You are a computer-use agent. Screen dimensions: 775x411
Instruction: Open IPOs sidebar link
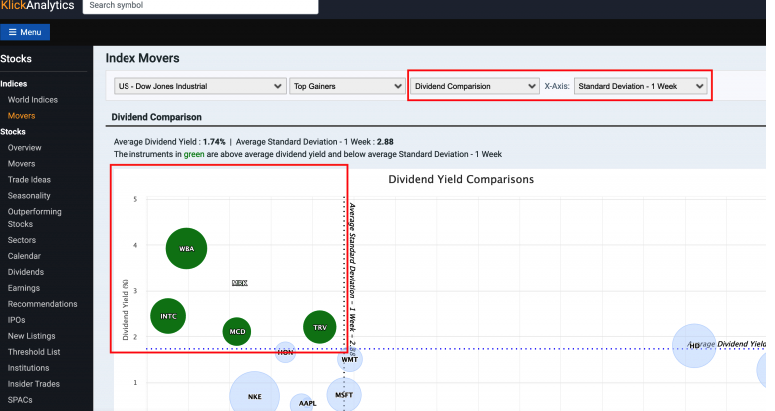16,320
